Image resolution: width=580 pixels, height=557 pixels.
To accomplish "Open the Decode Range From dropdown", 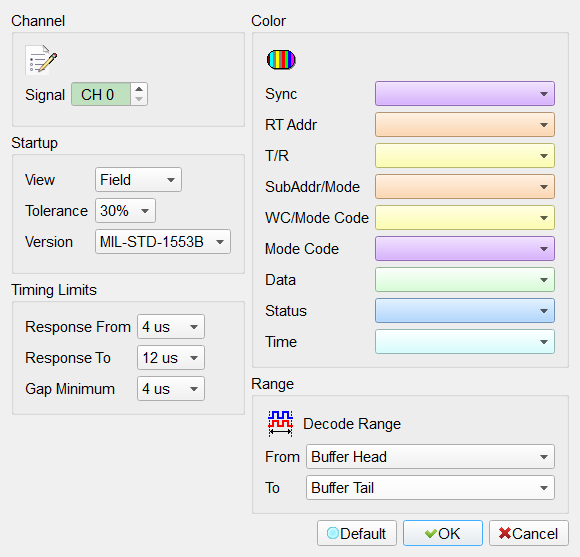I will coord(430,457).
